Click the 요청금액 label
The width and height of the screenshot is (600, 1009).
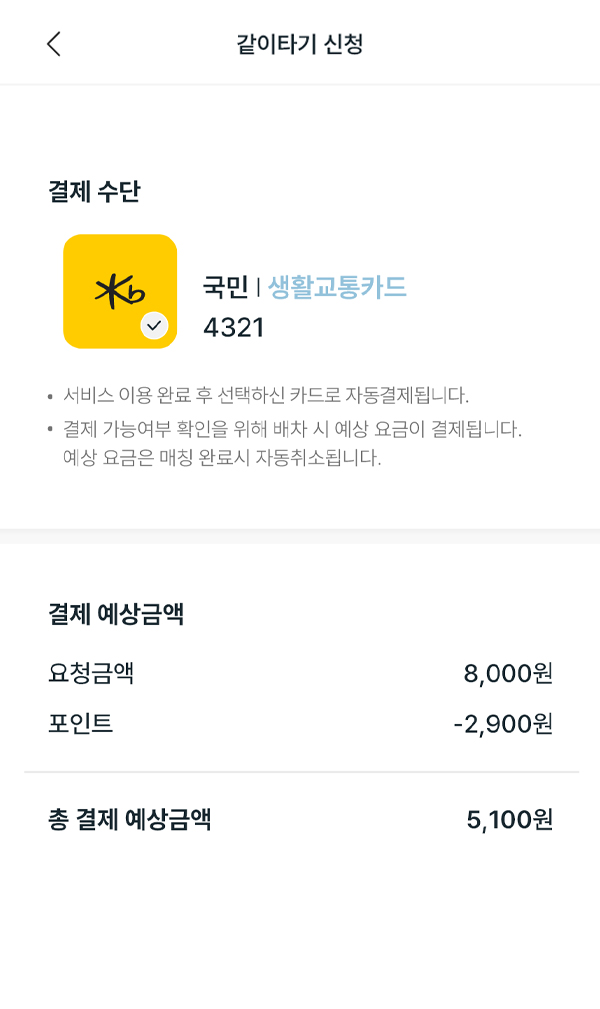coord(91,673)
